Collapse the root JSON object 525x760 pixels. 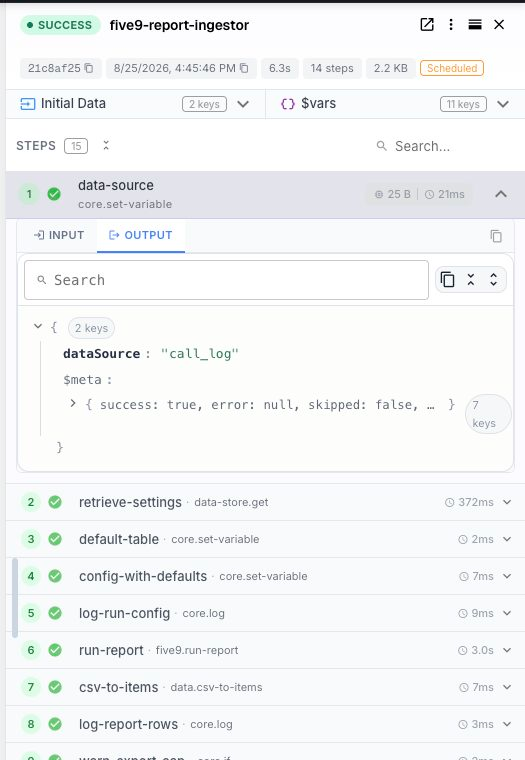pos(38,326)
